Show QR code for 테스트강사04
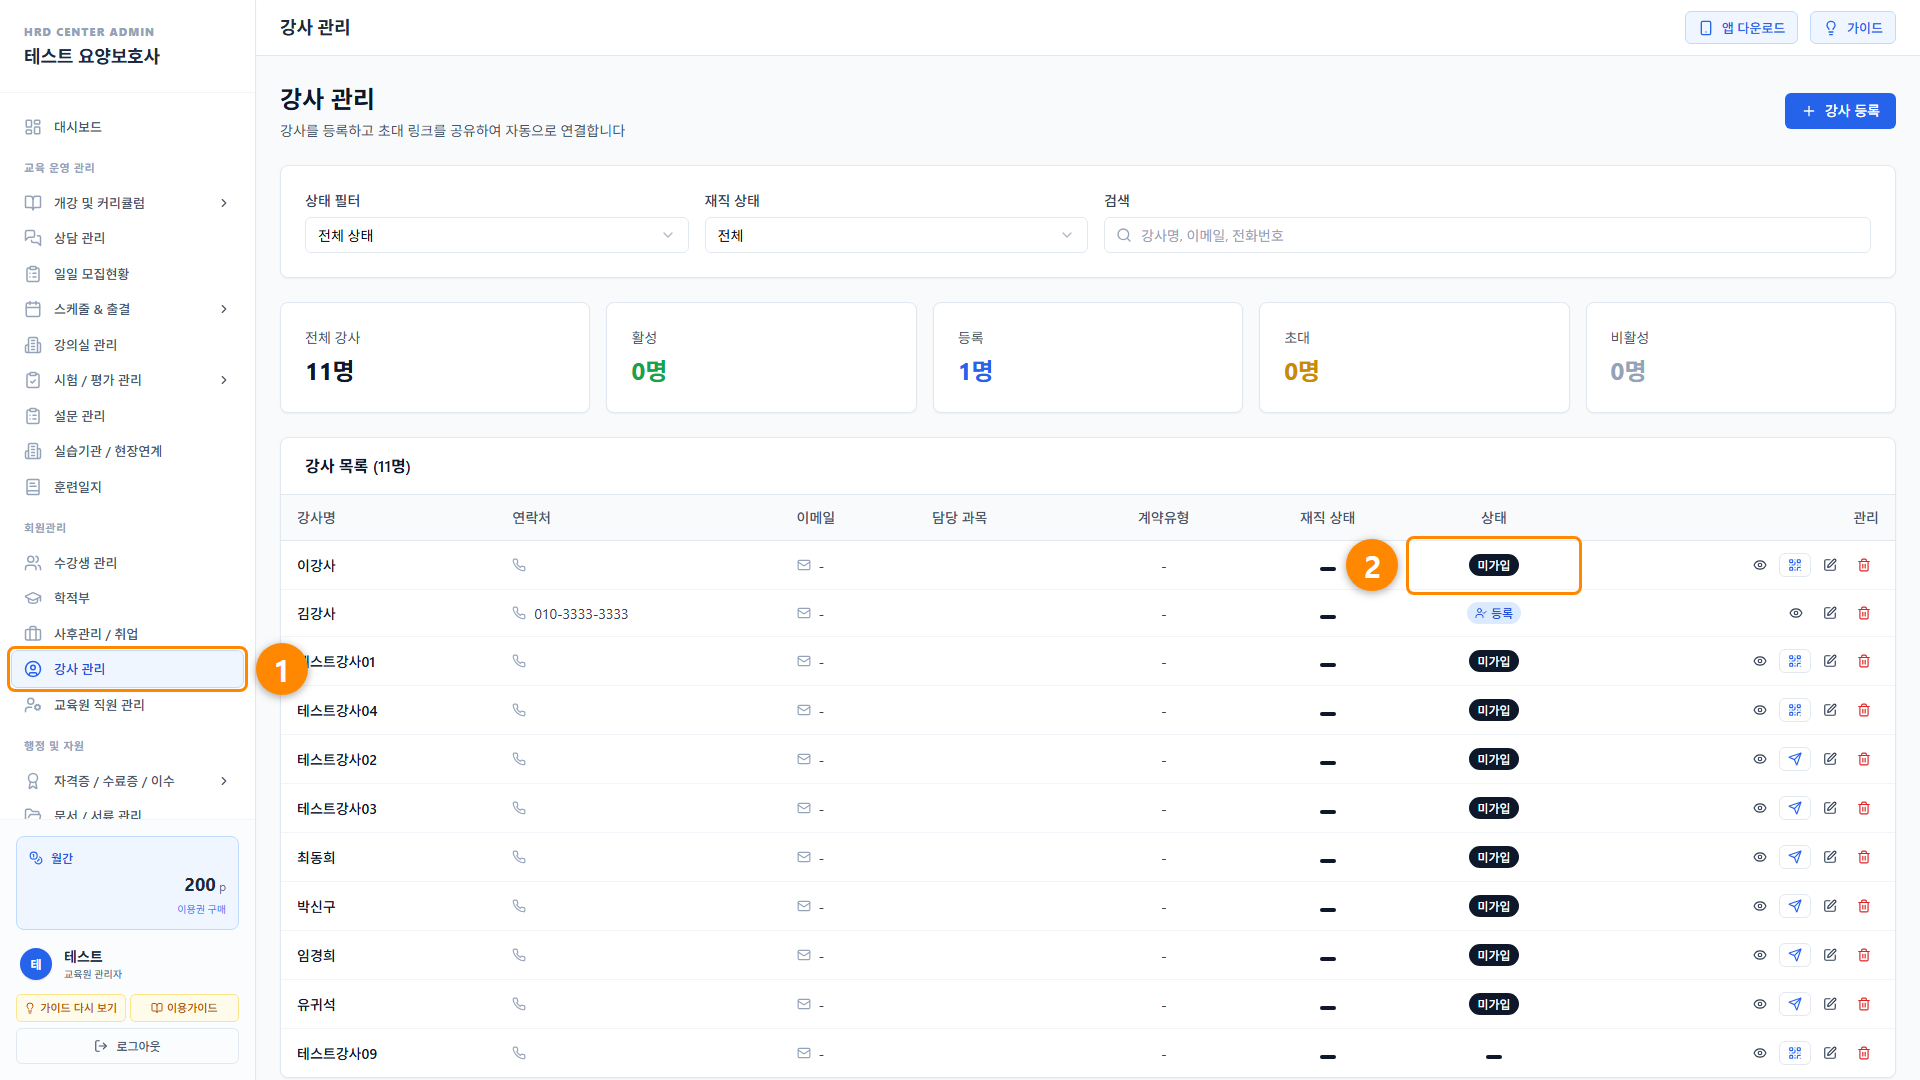Viewport: 1920px width, 1080px height. pos(1795,710)
